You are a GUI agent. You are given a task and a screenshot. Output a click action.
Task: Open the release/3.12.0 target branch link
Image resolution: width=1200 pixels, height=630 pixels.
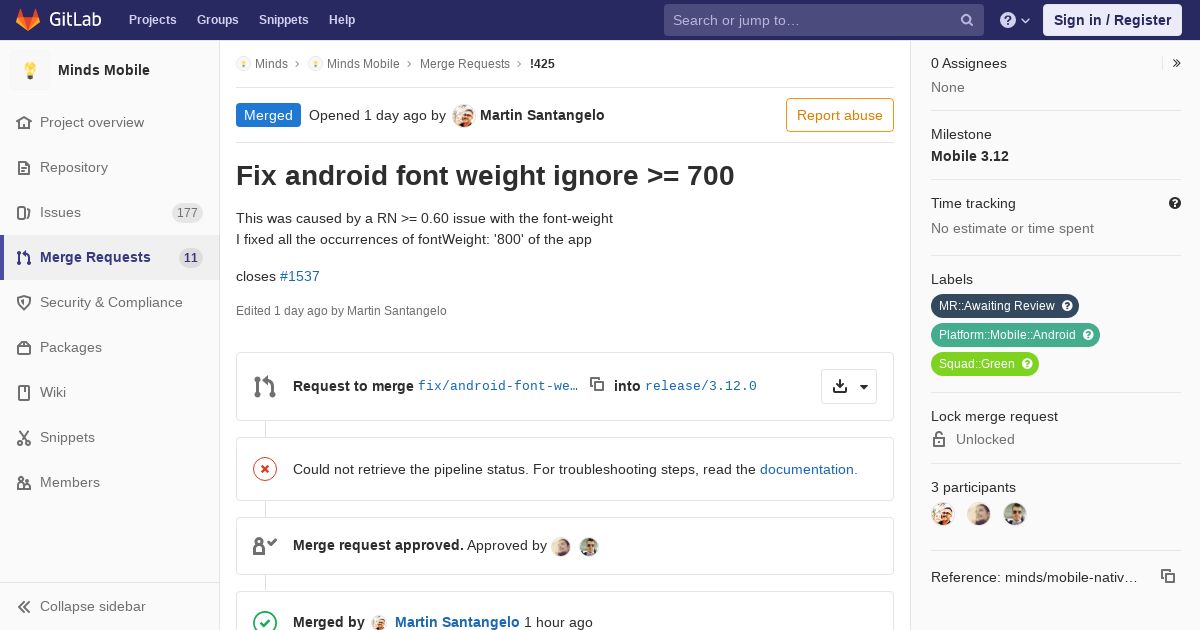[x=701, y=386]
